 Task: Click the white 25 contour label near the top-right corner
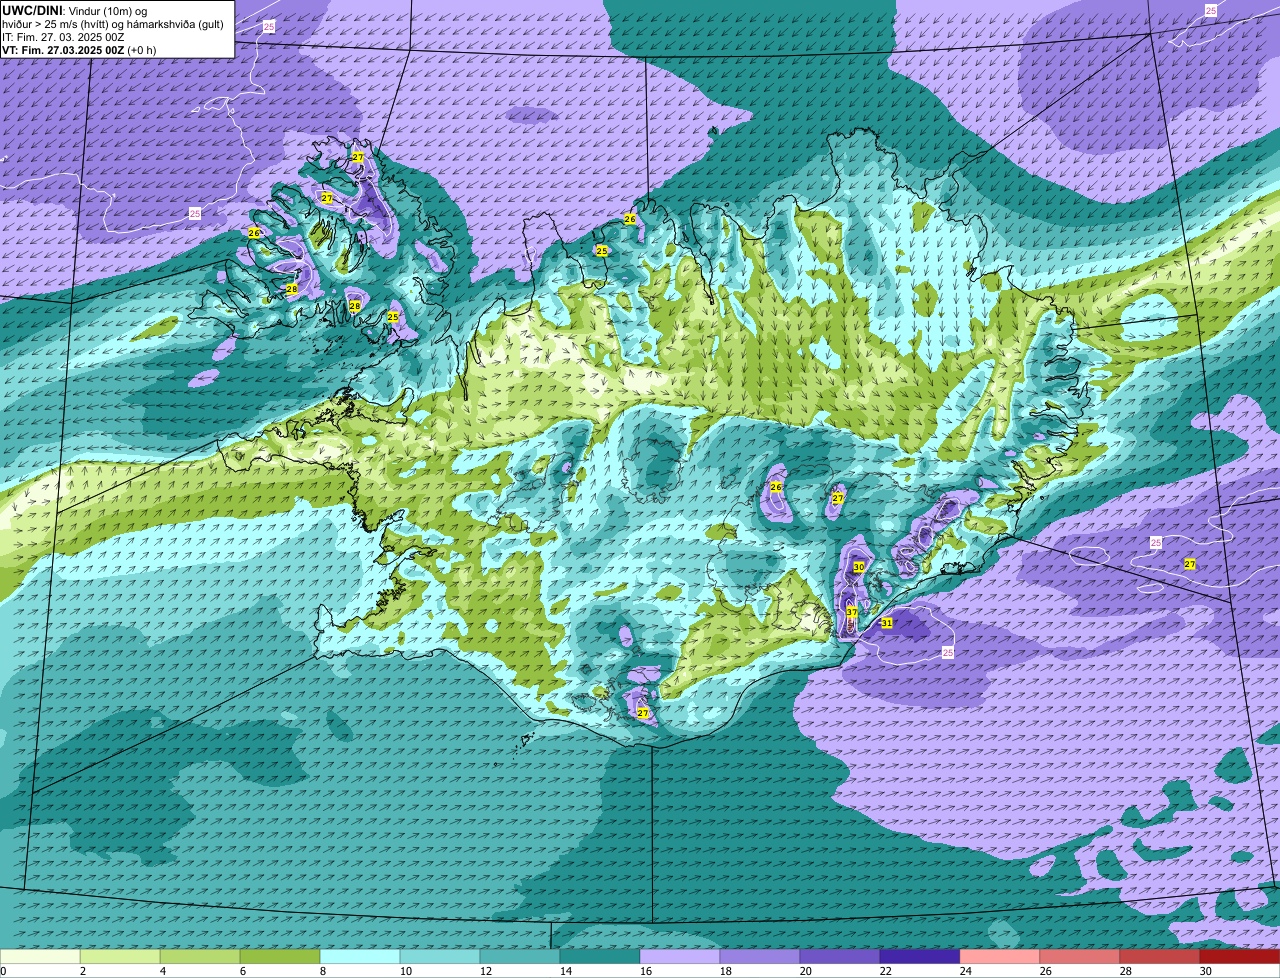click(x=1211, y=10)
